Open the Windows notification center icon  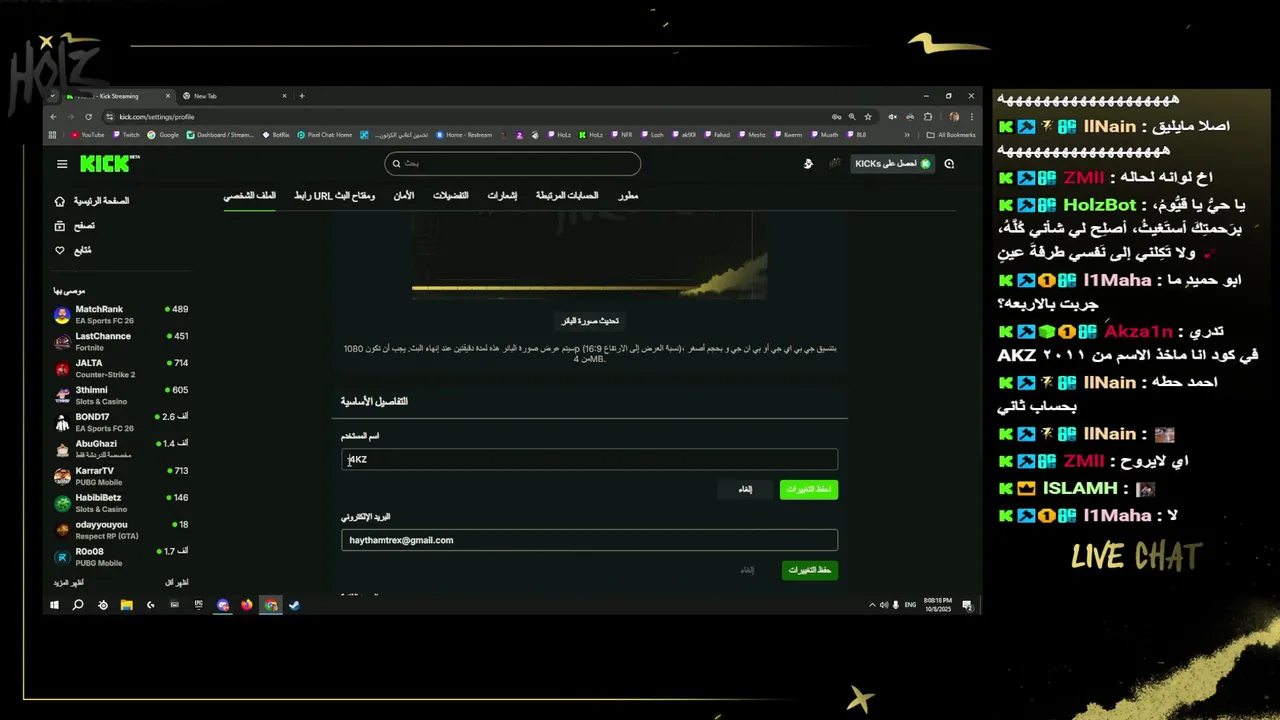click(967, 605)
